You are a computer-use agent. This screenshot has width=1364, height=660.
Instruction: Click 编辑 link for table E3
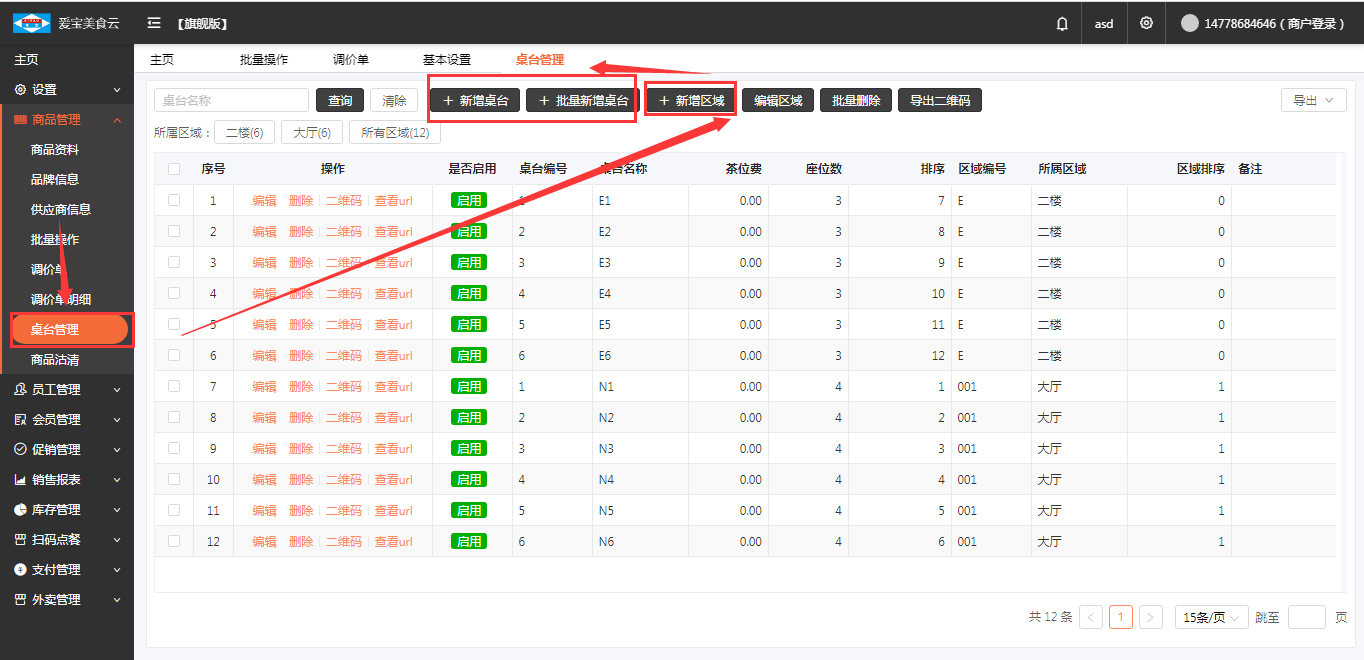264,263
